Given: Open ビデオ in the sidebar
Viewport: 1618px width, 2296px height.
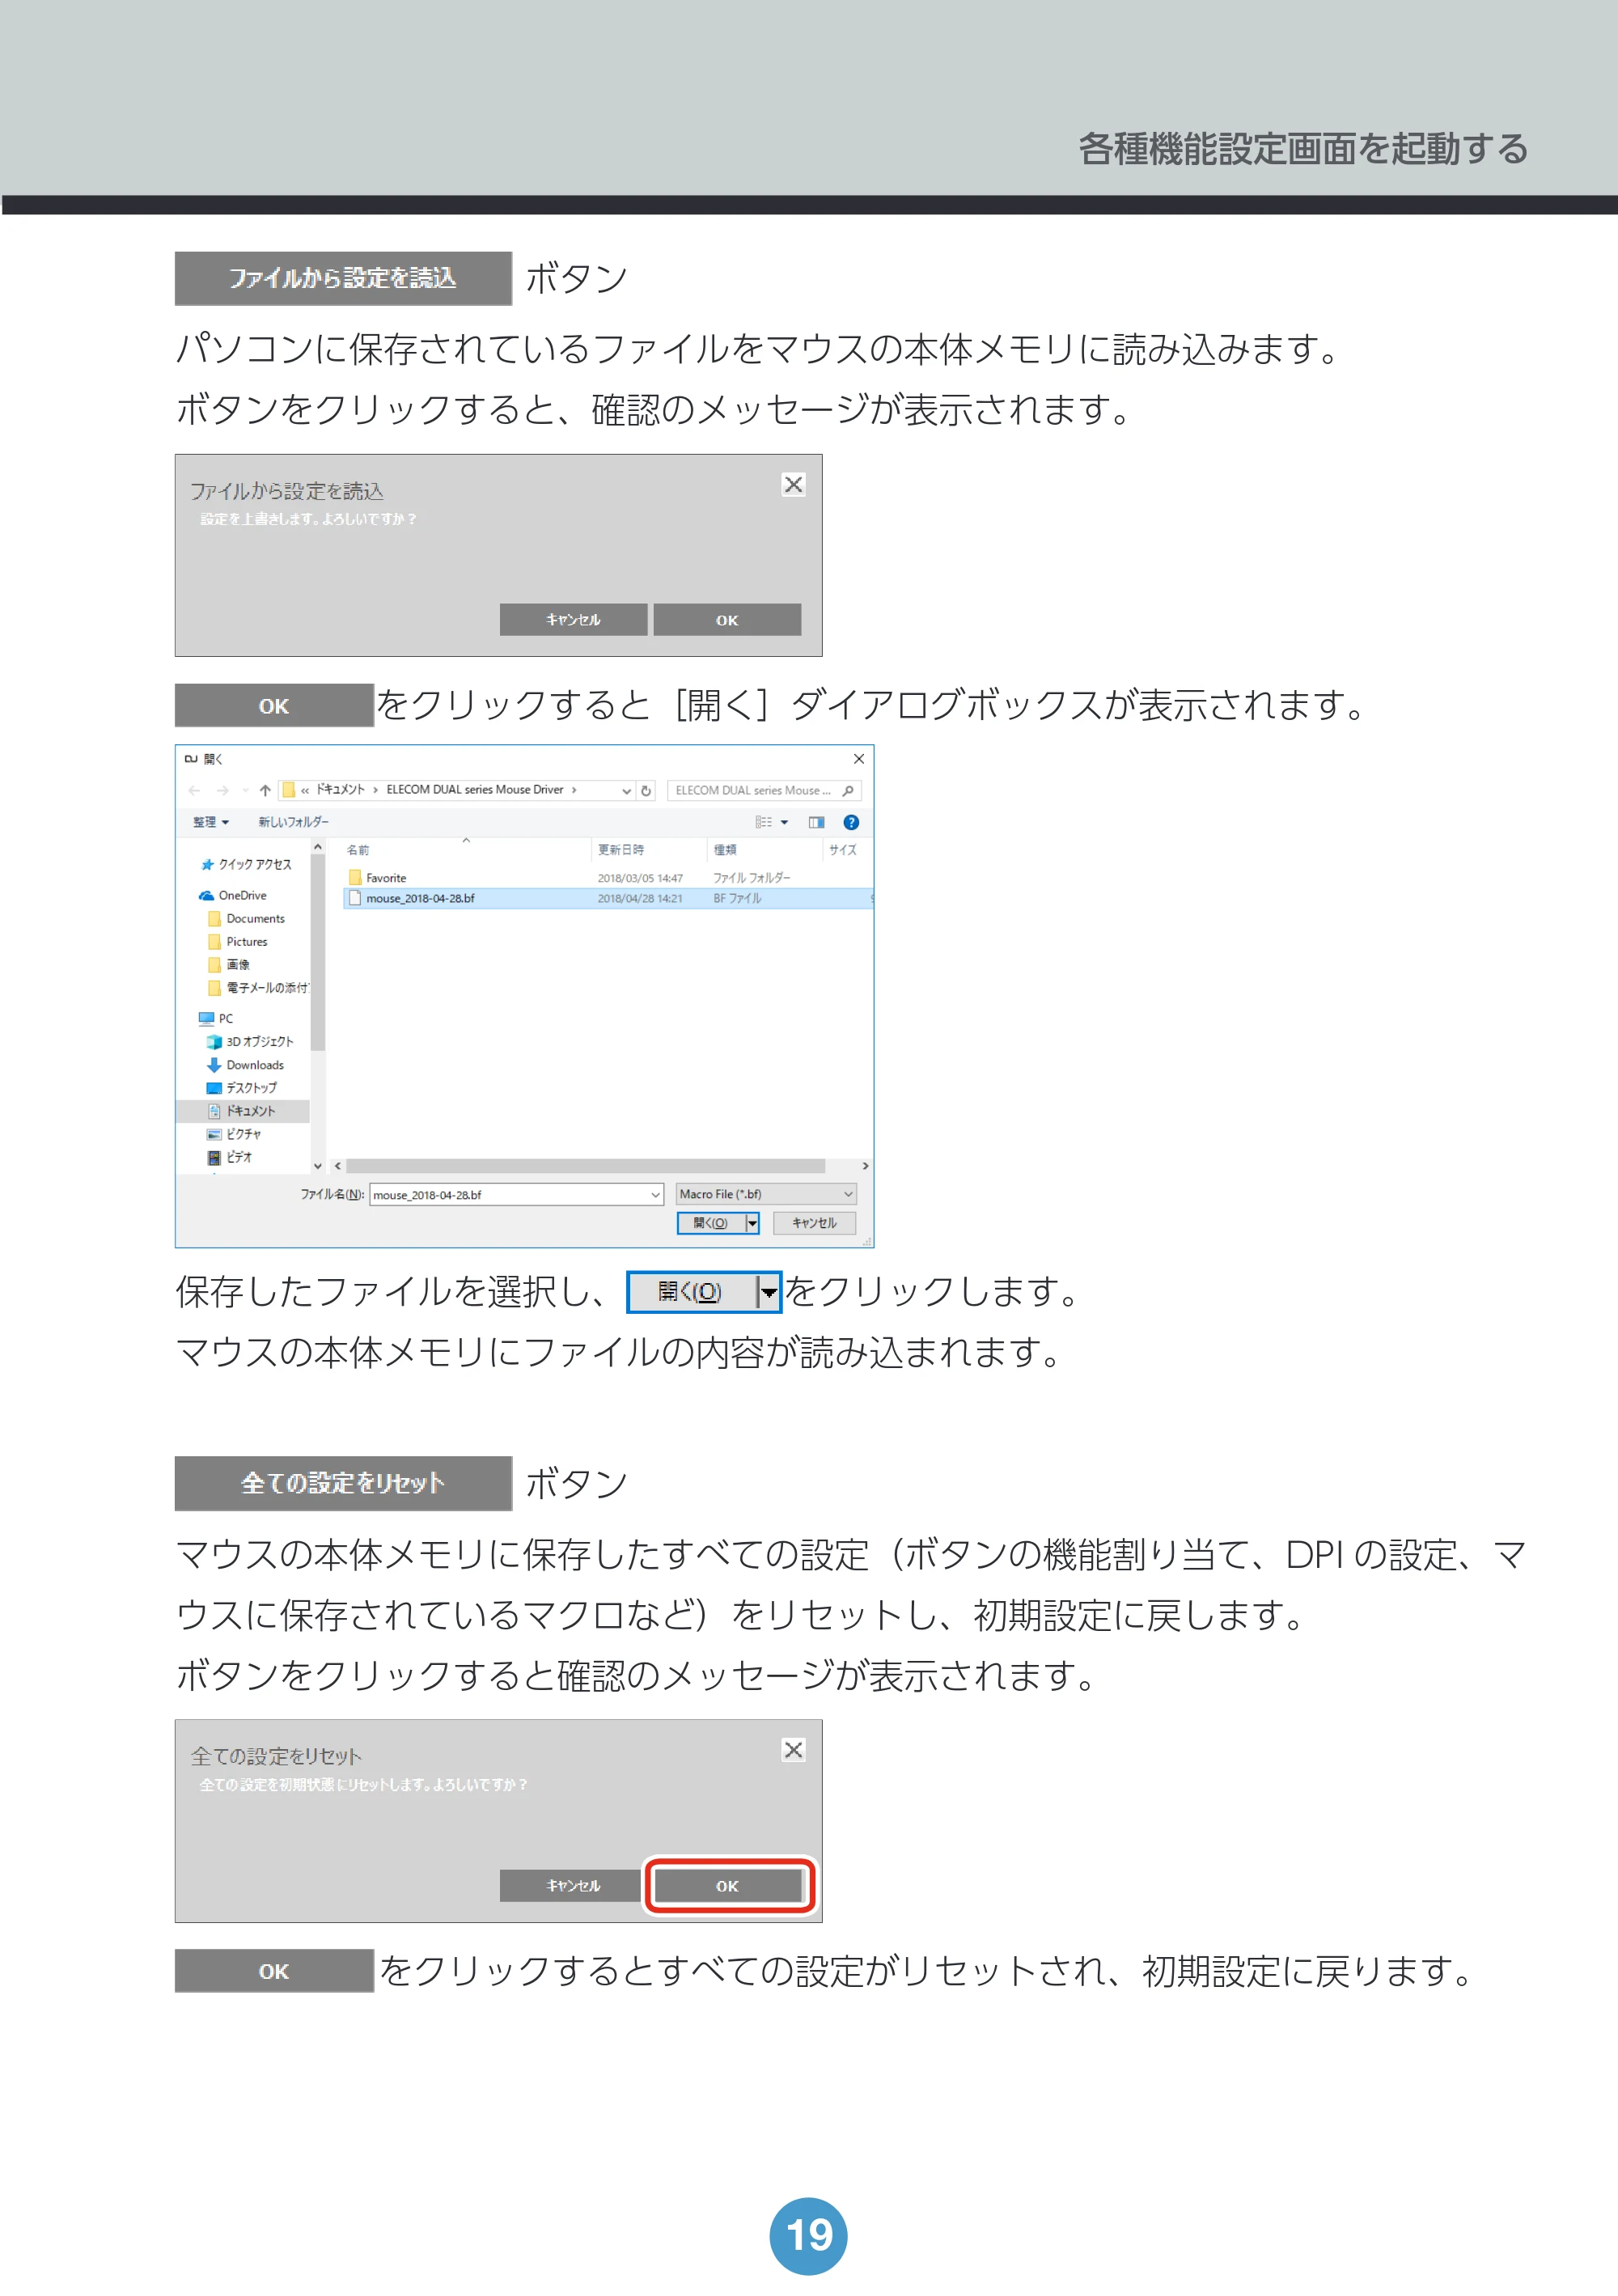Looking at the screenshot, I should pos(230,1157).
